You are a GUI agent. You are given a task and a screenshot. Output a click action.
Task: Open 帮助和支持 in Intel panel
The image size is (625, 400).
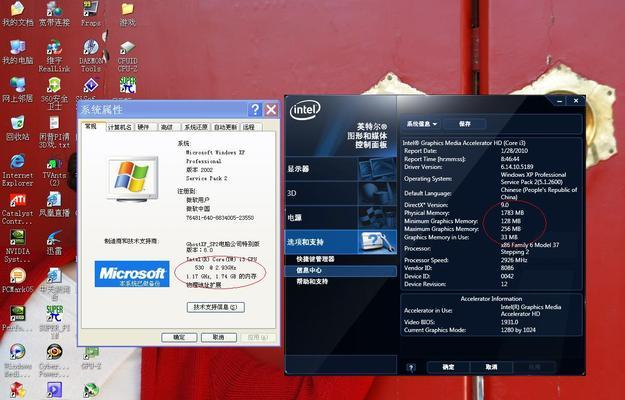(x=312, y=281)
